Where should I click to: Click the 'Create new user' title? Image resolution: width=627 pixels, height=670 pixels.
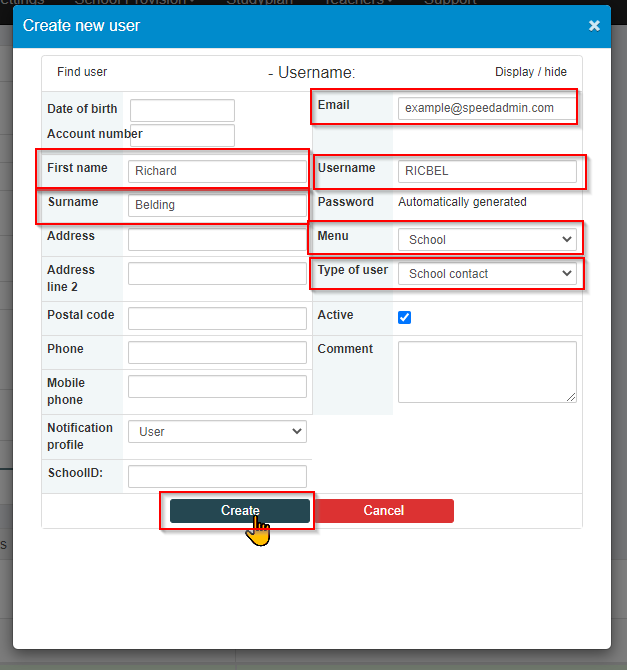[81, 26]
